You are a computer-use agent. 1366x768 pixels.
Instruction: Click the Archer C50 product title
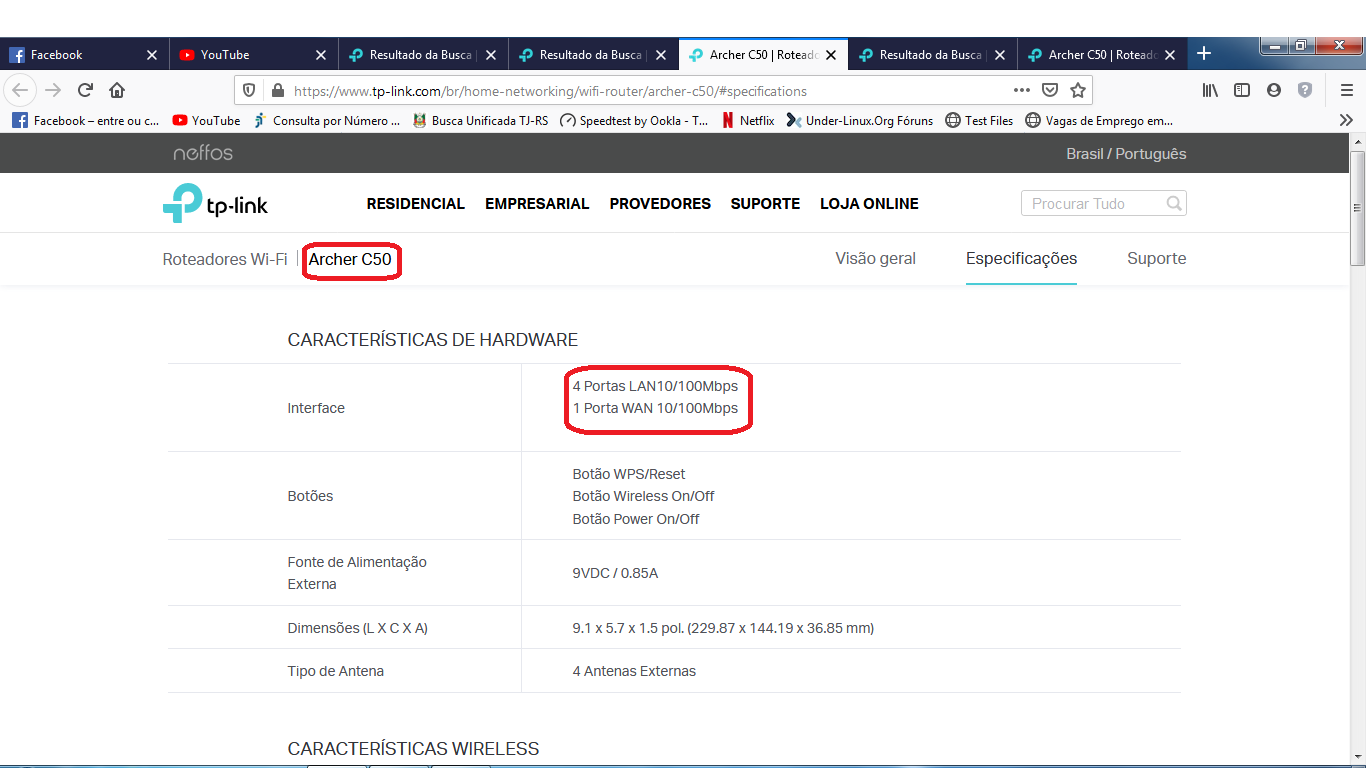[x=350, y=259]
